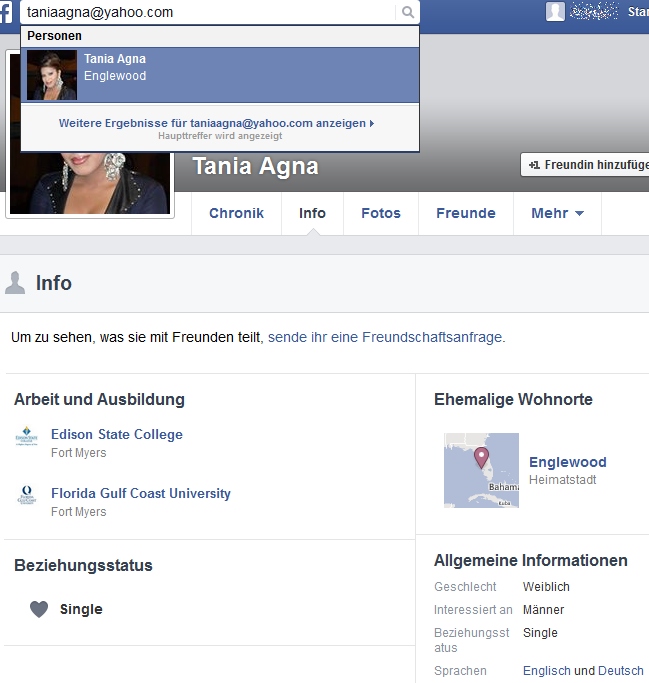Click the user avatar icon in top bar
This screenshot has width=649, height=683.
555,11
